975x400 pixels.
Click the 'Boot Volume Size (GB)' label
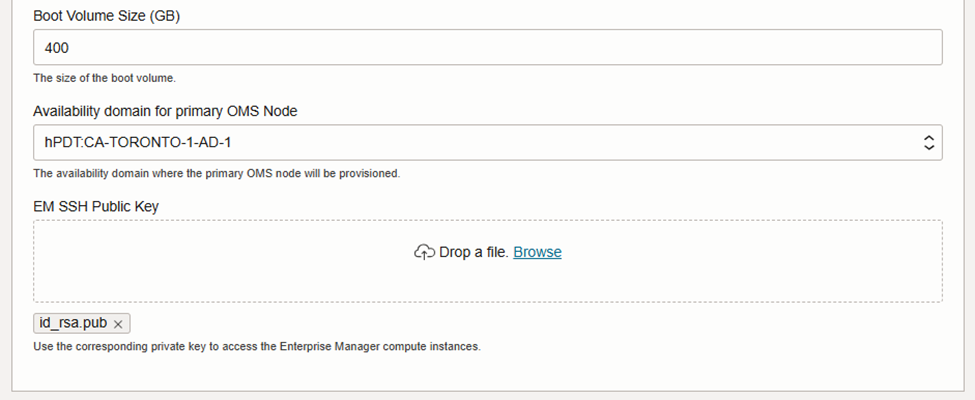coord(106,17)
